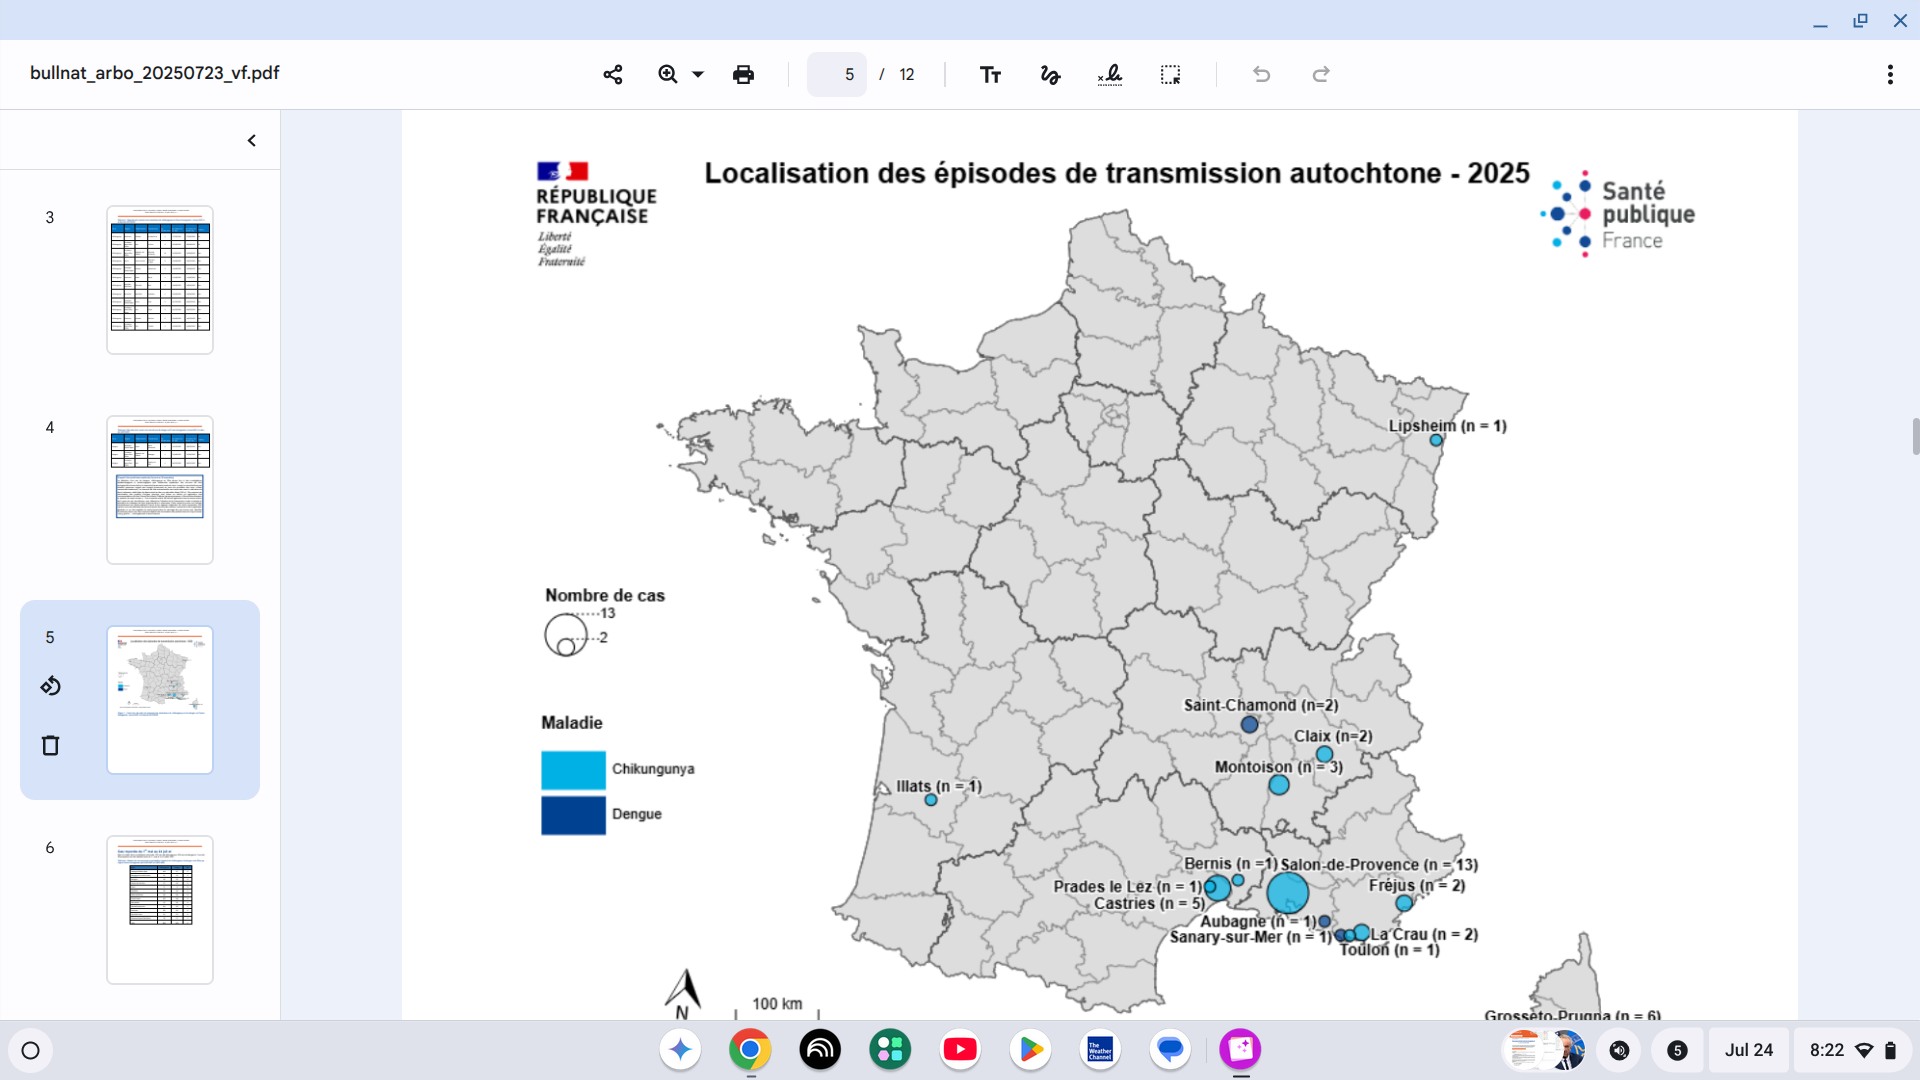The image size is (1920, 1080).
Task: Redo the last action
Action: coord(1321,74)
